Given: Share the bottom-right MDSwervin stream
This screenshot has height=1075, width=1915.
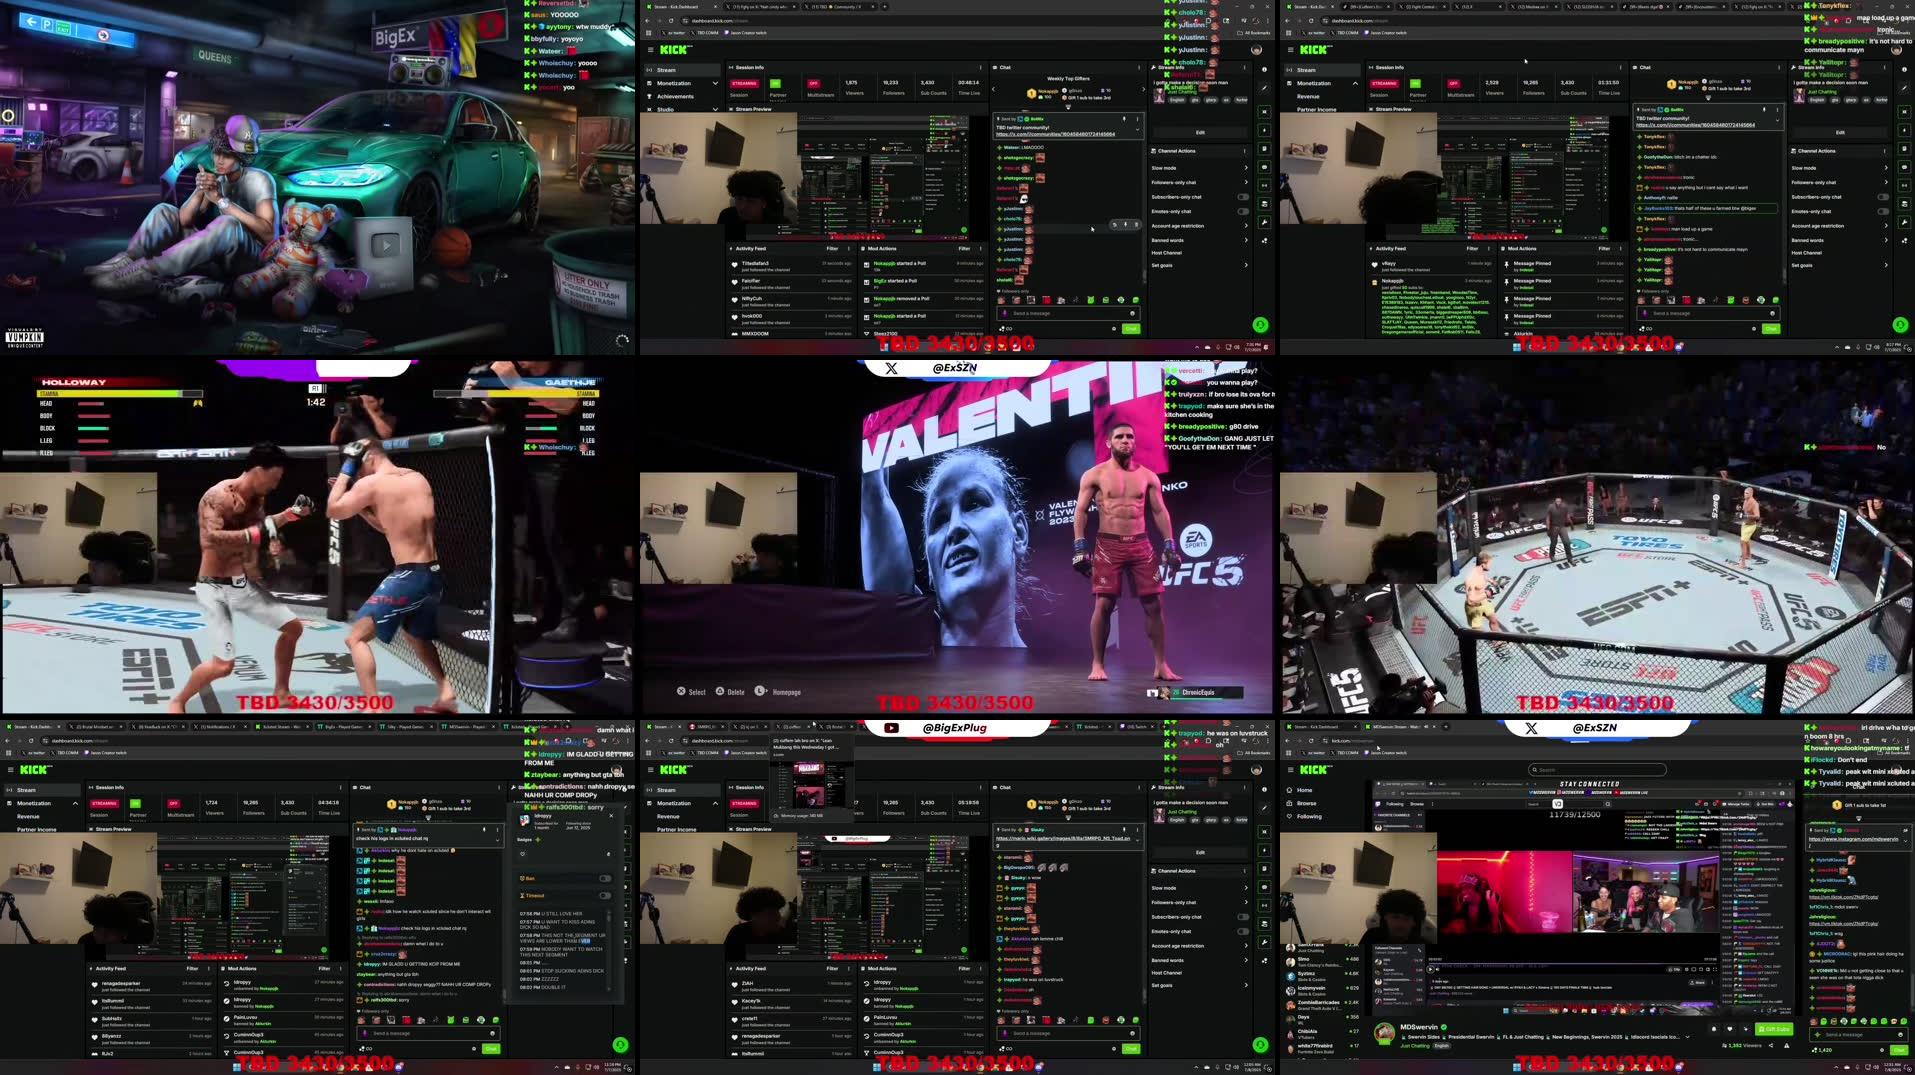Looking at the screenshot, I should pyautogui.click(x=1770, y=1046).
